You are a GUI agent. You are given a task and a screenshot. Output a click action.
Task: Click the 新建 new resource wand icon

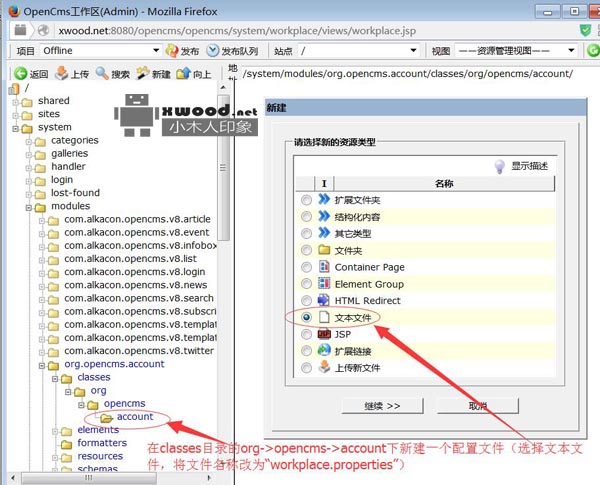[143, 73]
